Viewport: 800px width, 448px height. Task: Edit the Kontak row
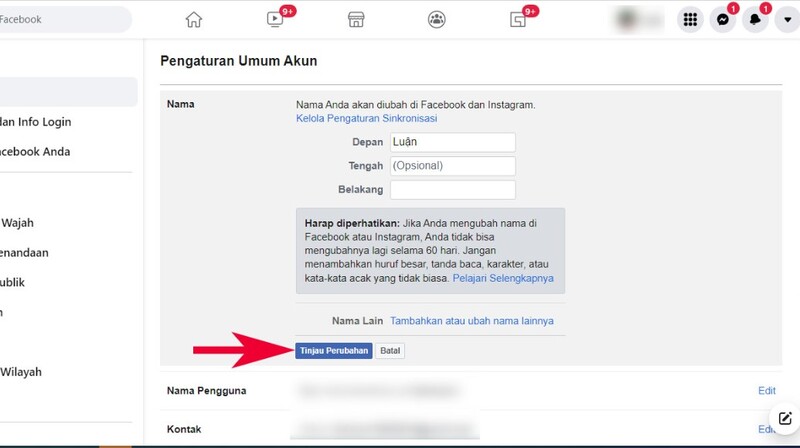coord(766,429)
